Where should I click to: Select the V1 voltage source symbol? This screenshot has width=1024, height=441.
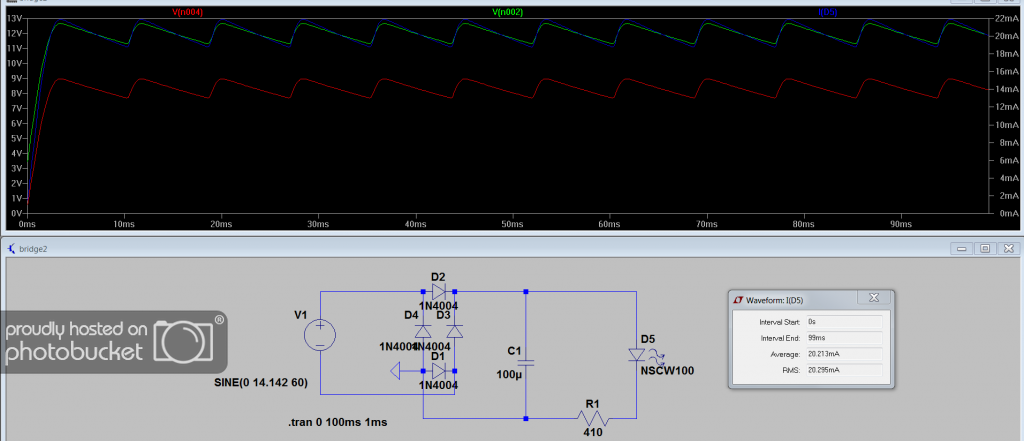pos(320,337)
